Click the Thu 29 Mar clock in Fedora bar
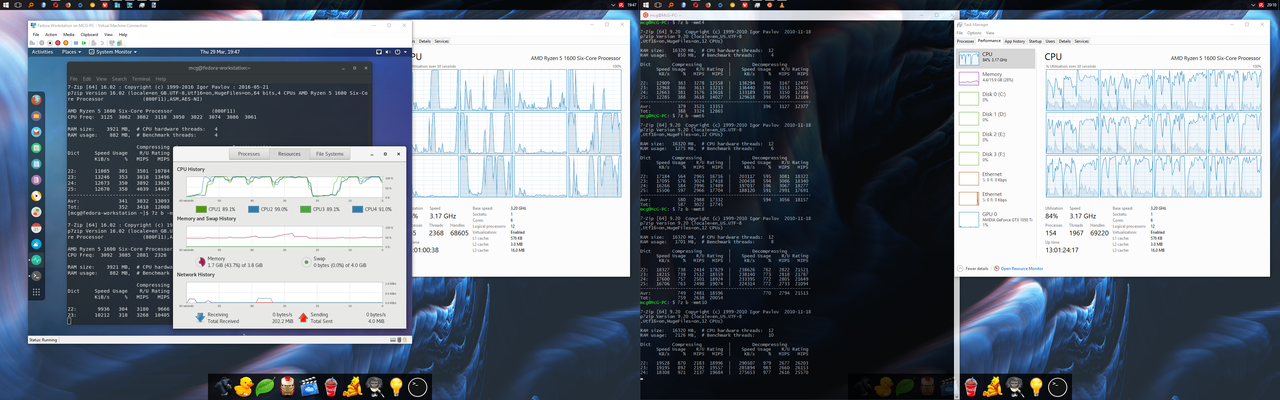 point(220,52)
